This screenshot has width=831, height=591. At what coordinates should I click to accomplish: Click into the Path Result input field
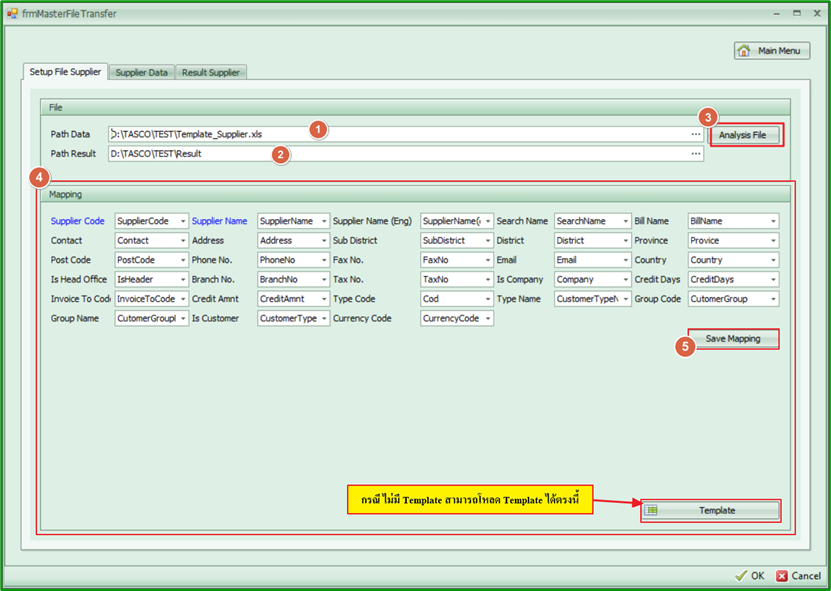click(400, 154)
